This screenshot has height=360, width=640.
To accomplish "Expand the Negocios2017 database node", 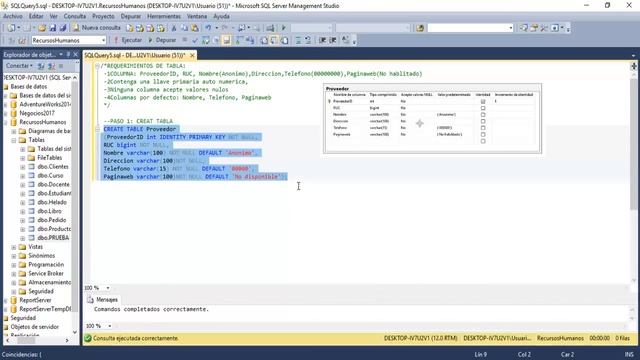I will tap(6, 113).
